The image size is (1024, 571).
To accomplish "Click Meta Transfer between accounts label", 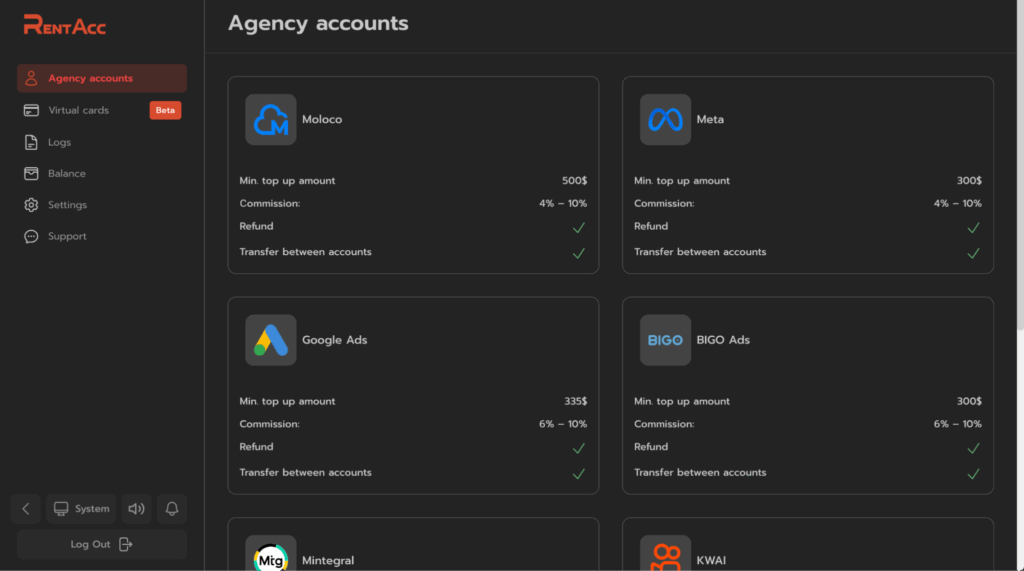I will click(700, 252).
